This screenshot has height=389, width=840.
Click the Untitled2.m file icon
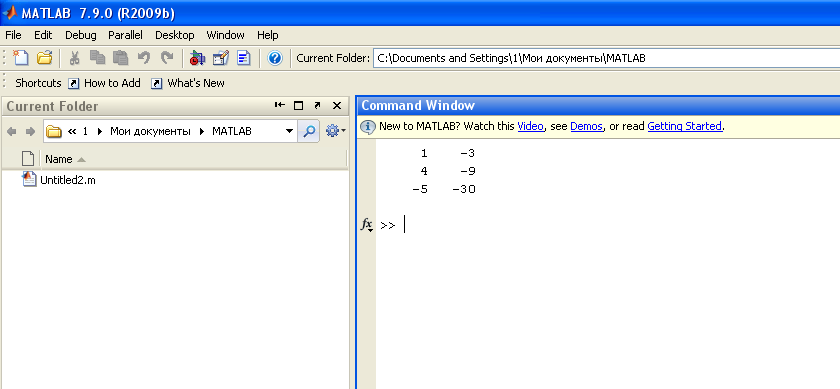[29, 179]
